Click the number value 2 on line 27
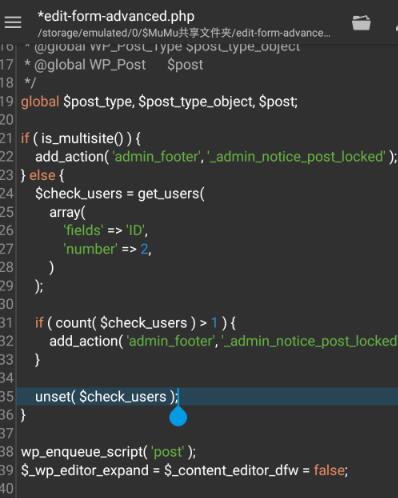398x498 pixels. 144,249
